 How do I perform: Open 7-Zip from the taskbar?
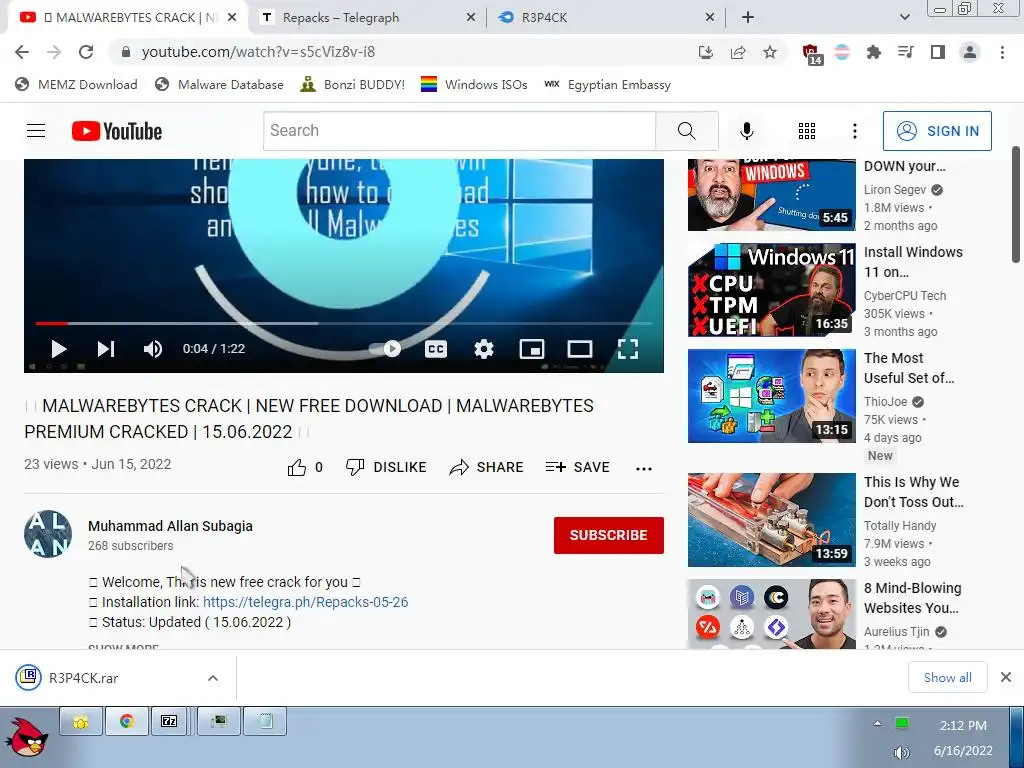point(169,722)
